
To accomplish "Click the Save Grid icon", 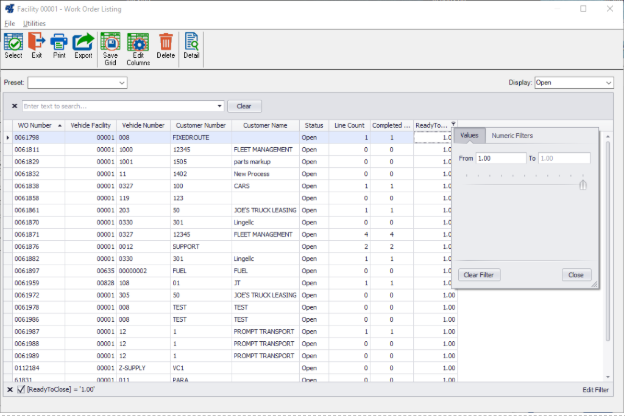I will pyautogui.click(x=110, y=48).
